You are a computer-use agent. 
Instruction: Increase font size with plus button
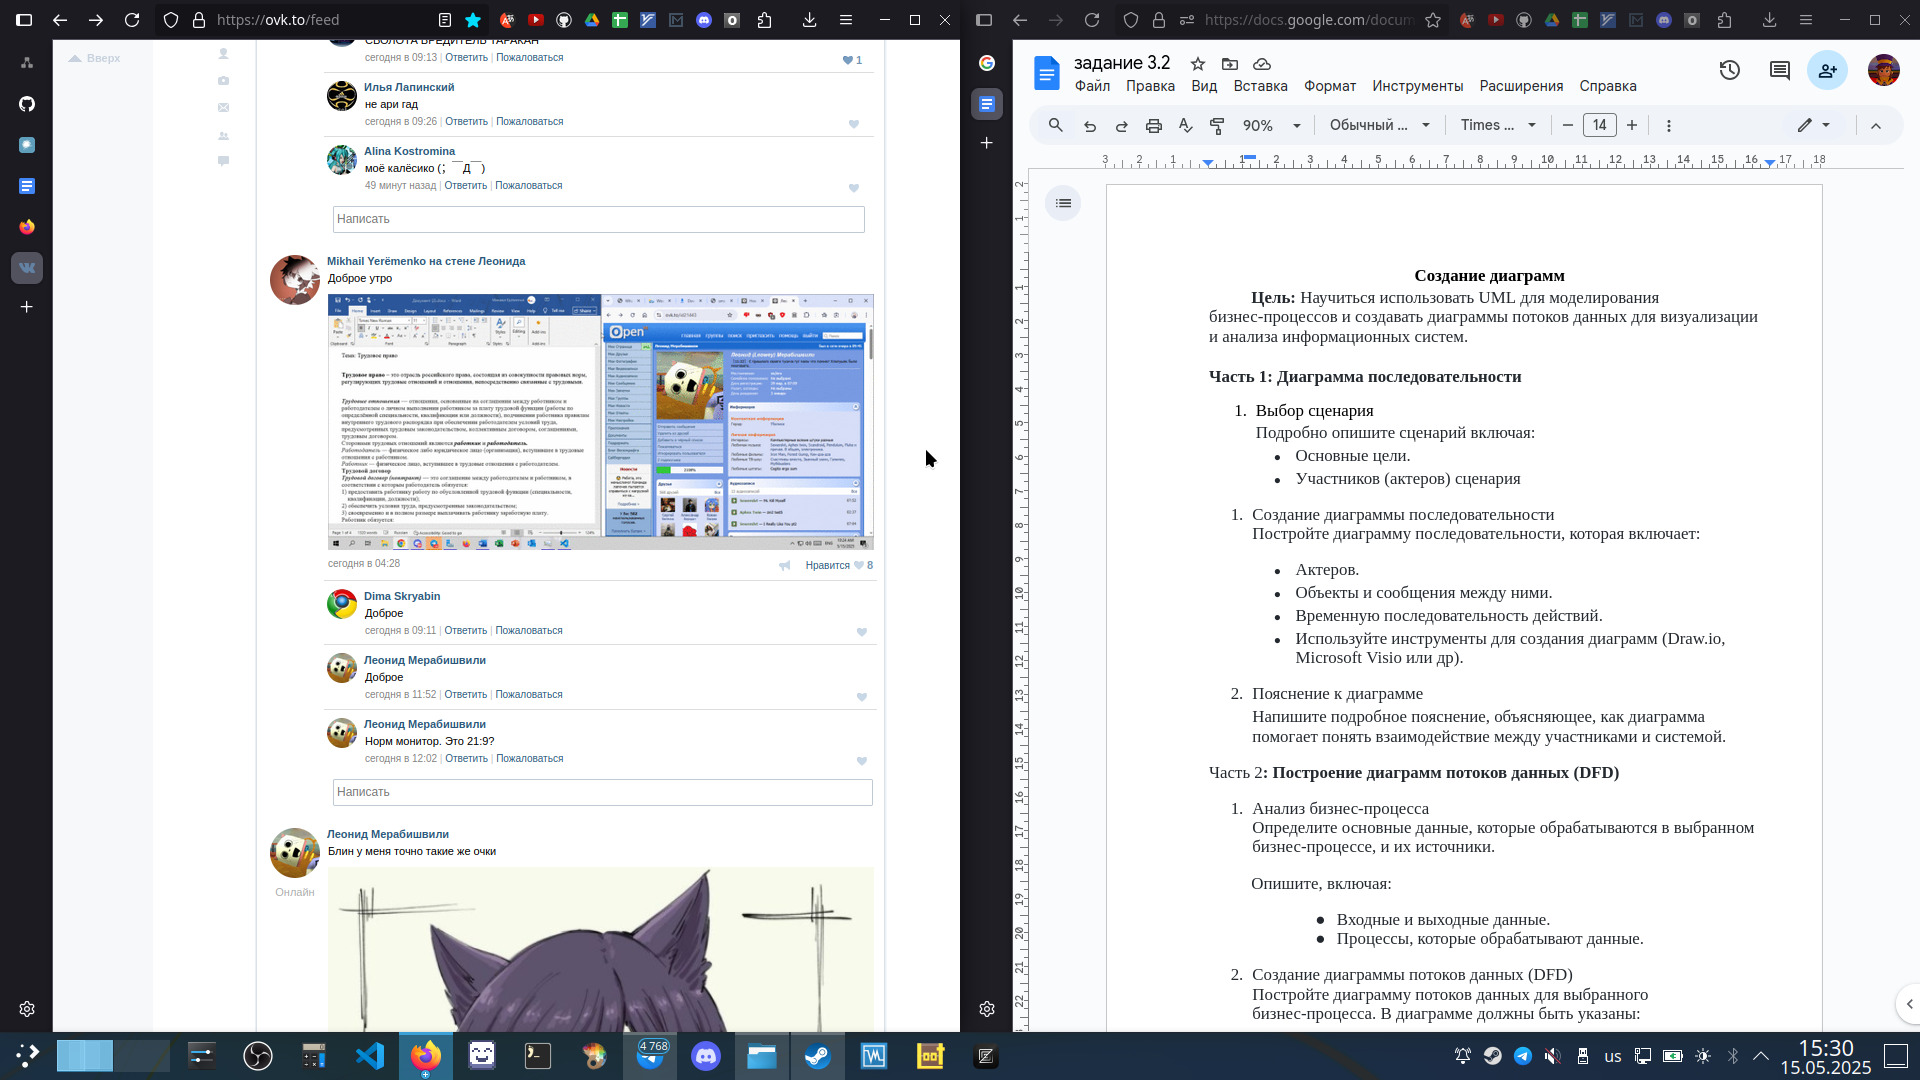pyautogui.click(x=1632, y=126)
